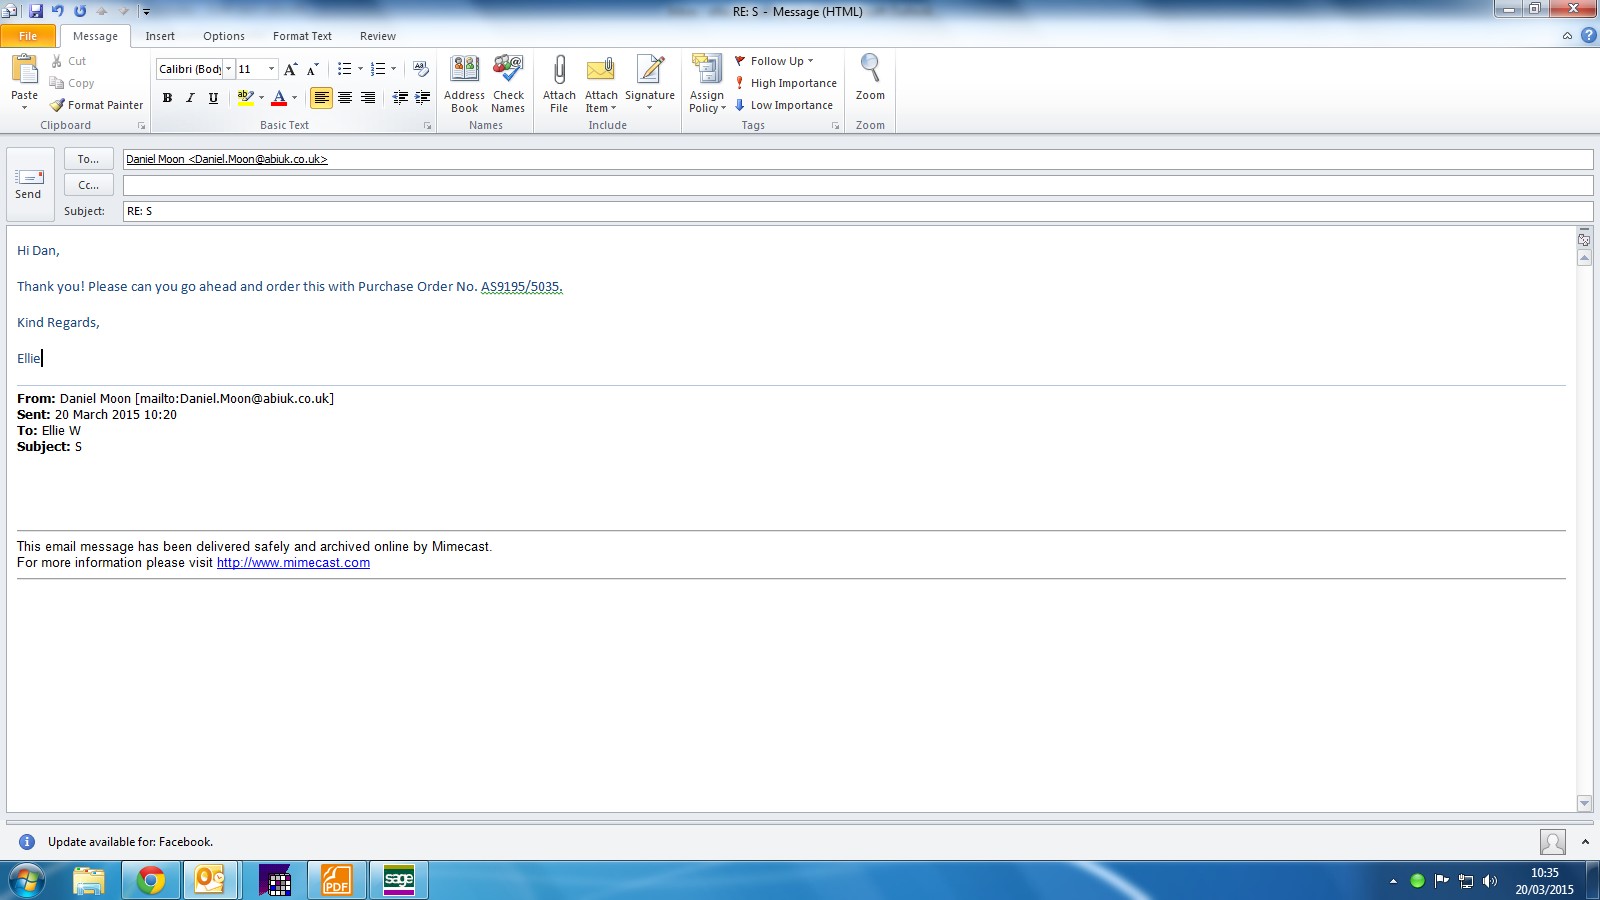This screenshot has width=1600, height=900.
Task: Save the message from the quick access toolbar
Action: (x=36, y=11)
